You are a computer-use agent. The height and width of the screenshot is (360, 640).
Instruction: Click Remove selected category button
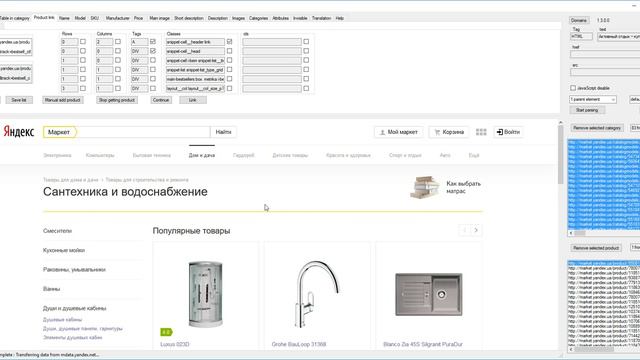597,128
